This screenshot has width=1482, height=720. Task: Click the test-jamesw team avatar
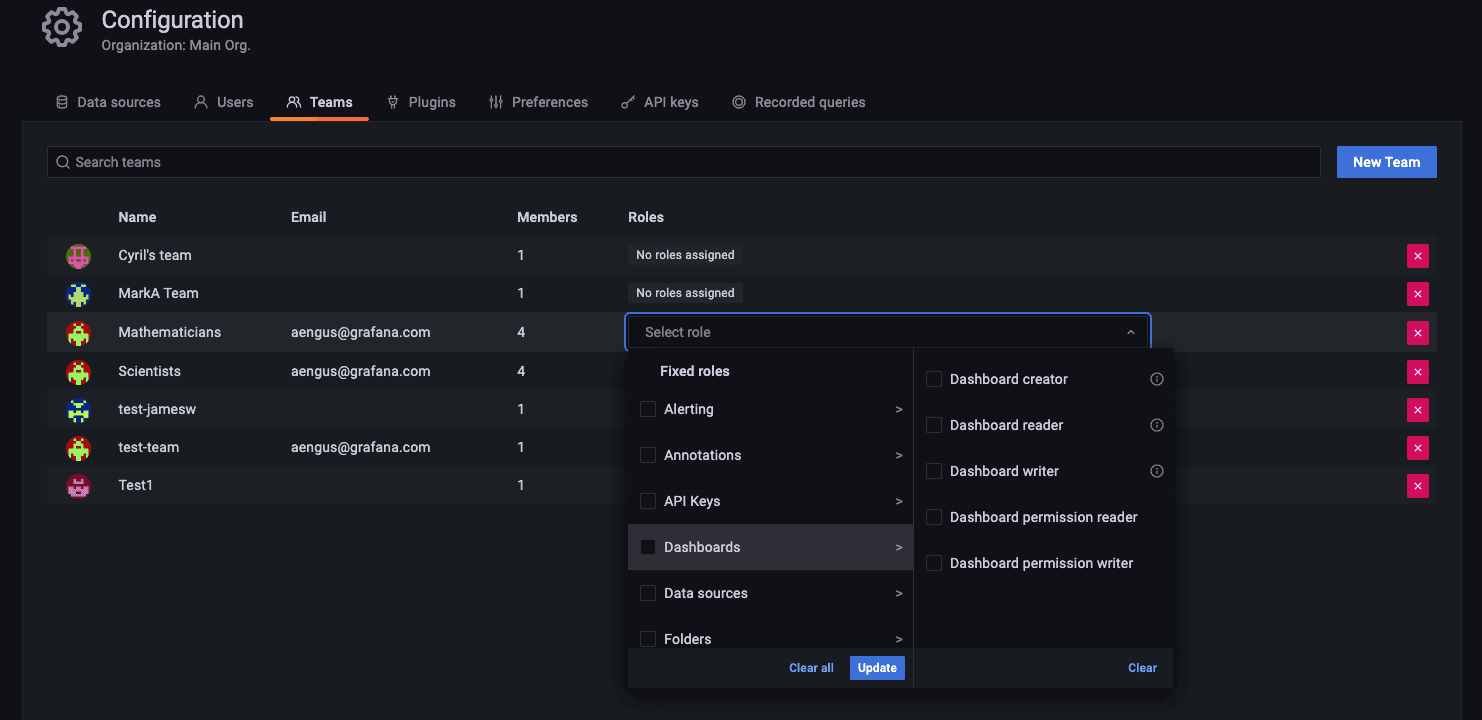78,409
